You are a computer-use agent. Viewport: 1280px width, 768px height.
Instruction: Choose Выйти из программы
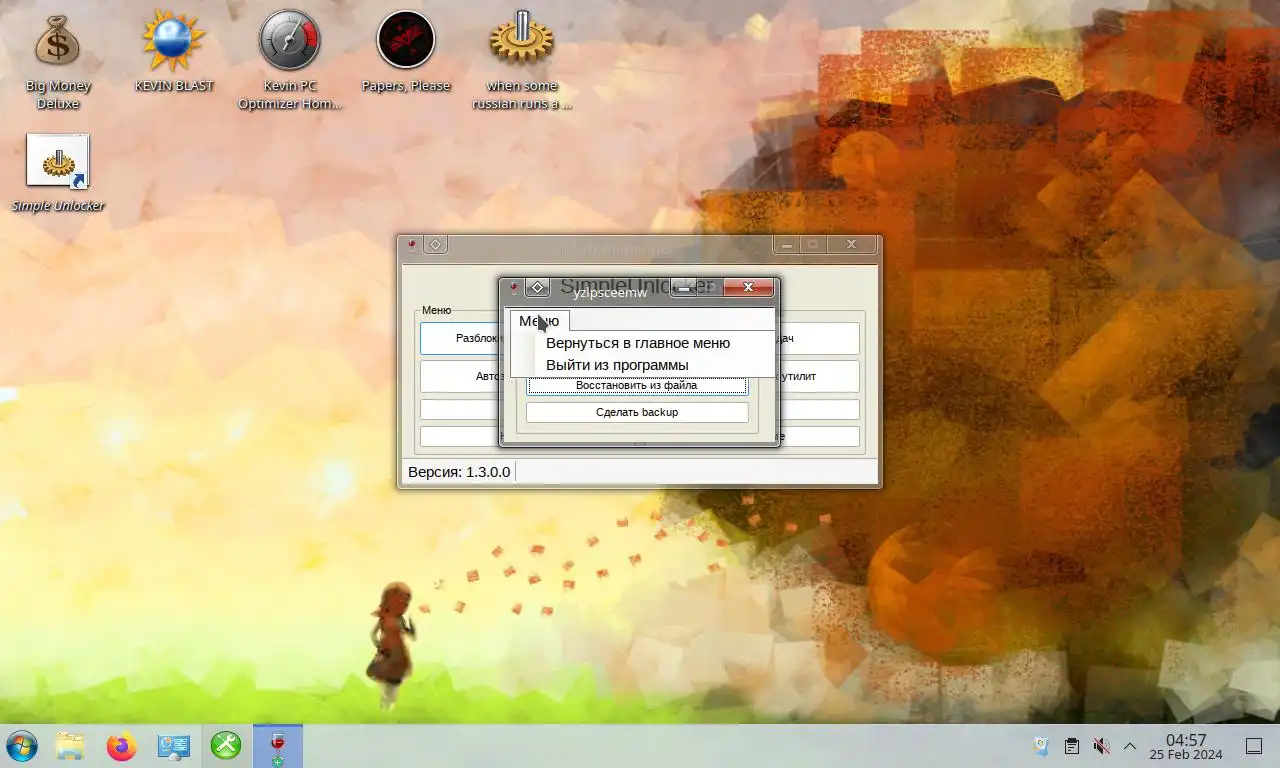(617, 365)
